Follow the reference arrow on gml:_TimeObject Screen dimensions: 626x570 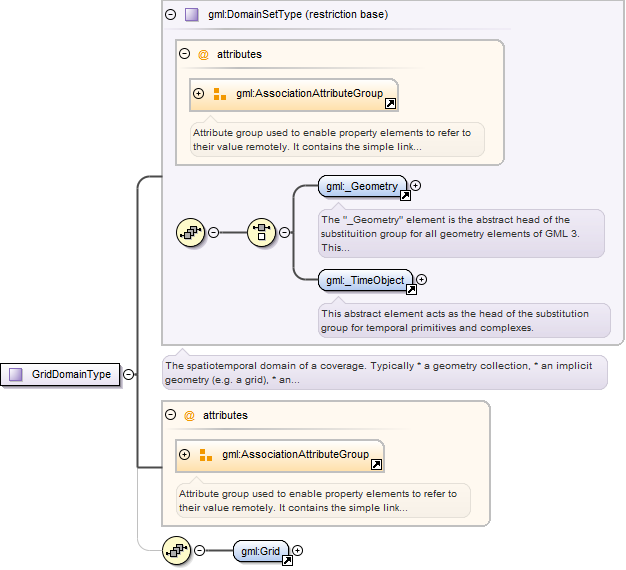click(x=411, y=289)
